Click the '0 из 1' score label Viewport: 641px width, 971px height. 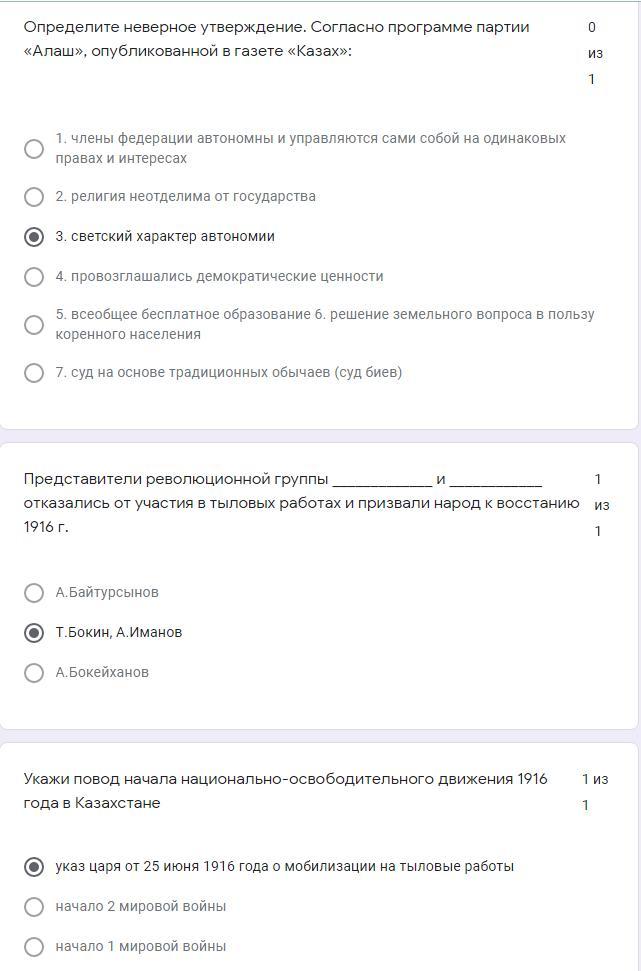pos(592,53)
